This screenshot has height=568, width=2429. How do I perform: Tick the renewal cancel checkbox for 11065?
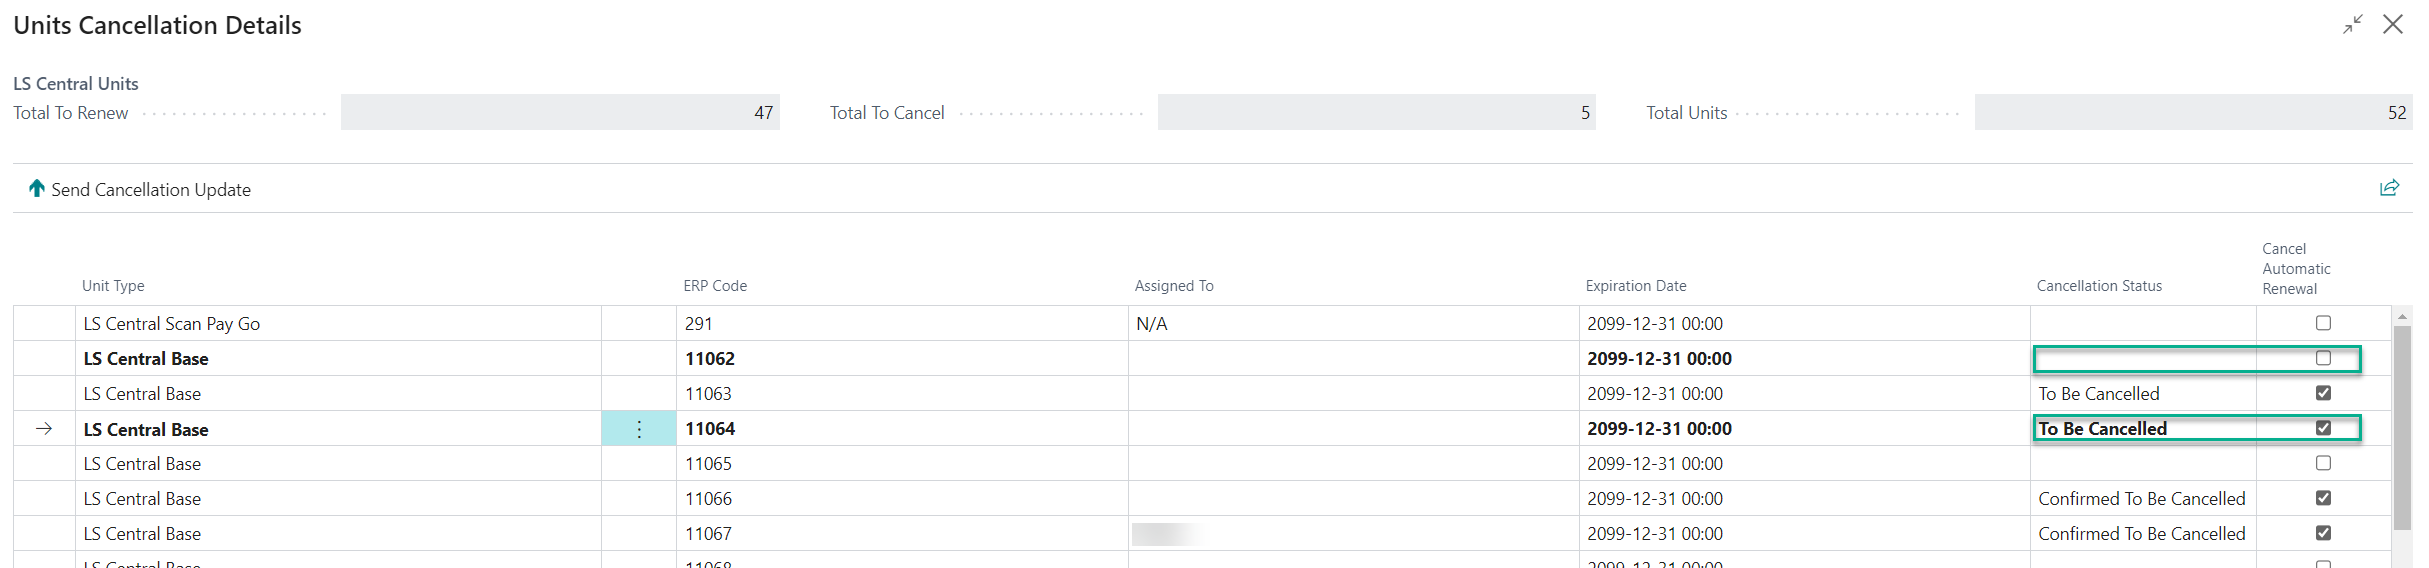(2323, 463)
